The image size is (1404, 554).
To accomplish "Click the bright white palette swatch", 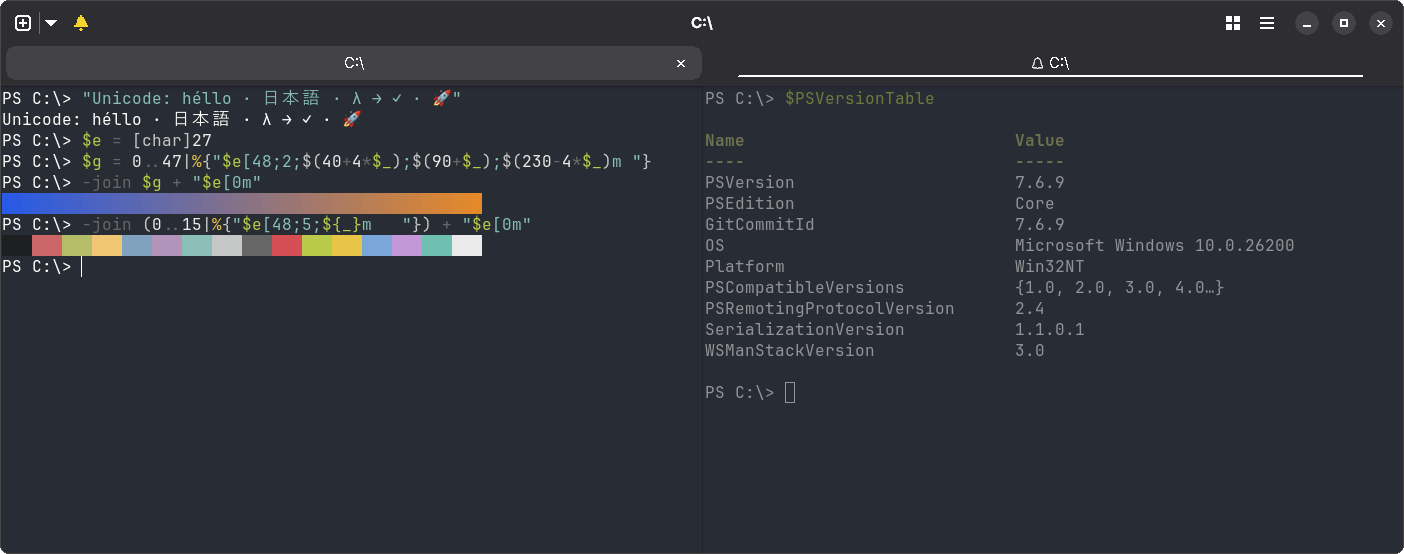I will [x=467, y=245].
